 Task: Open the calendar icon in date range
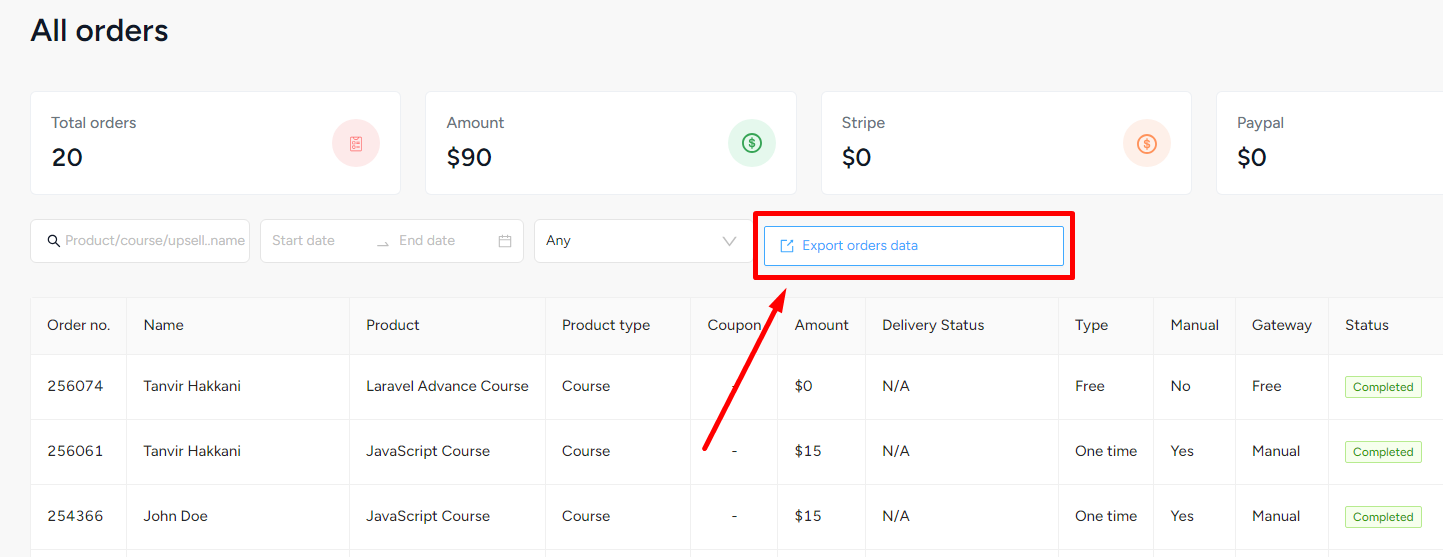point(505,241)
